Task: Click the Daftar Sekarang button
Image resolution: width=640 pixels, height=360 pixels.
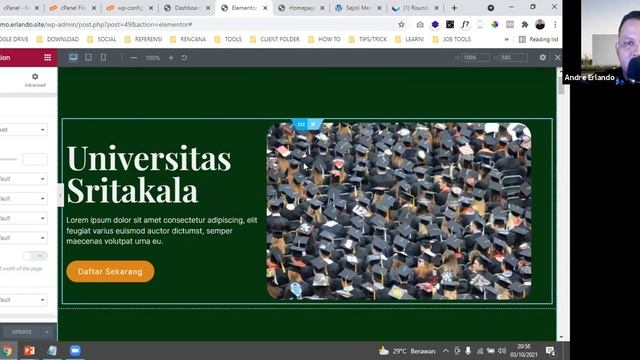Action: tap(110, 271)
